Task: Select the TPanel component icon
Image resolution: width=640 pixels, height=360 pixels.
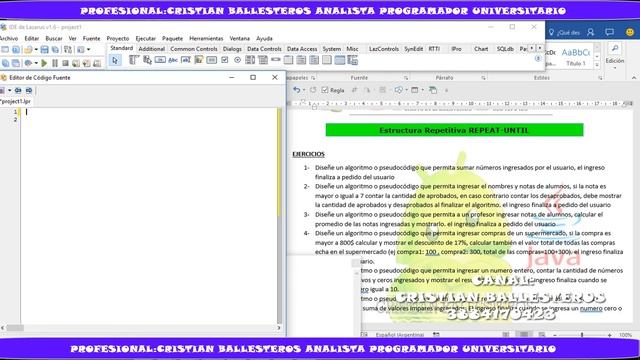Action: coord(327,60)
